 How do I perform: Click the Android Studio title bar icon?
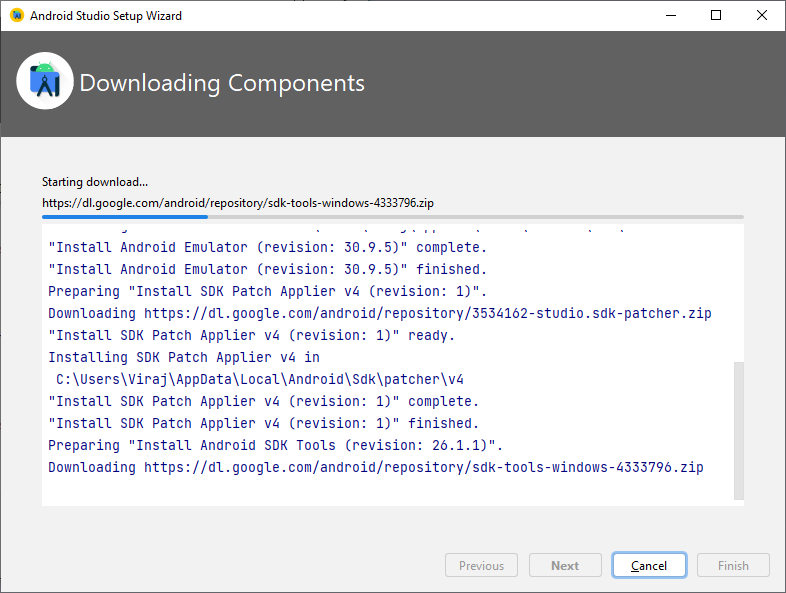[x=17, y=16]
